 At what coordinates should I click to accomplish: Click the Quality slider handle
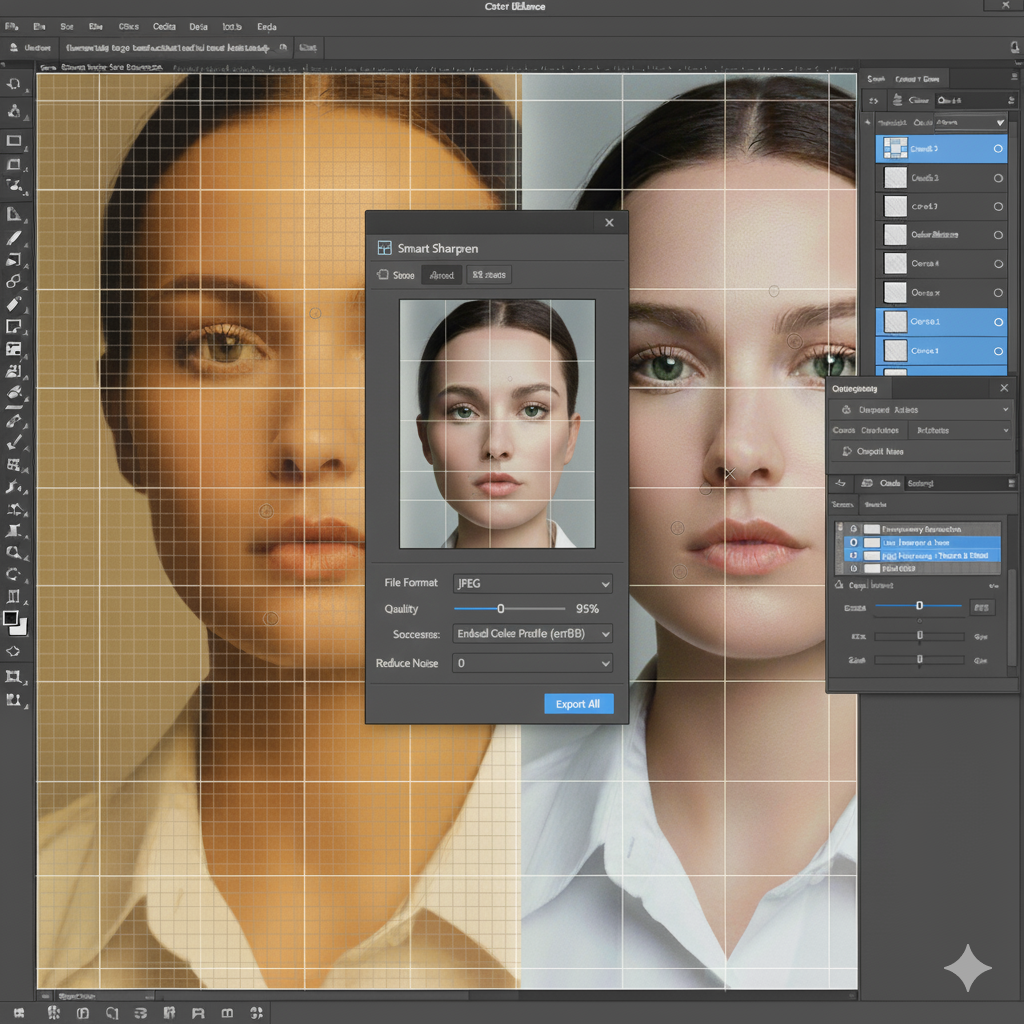click(500, 609)
